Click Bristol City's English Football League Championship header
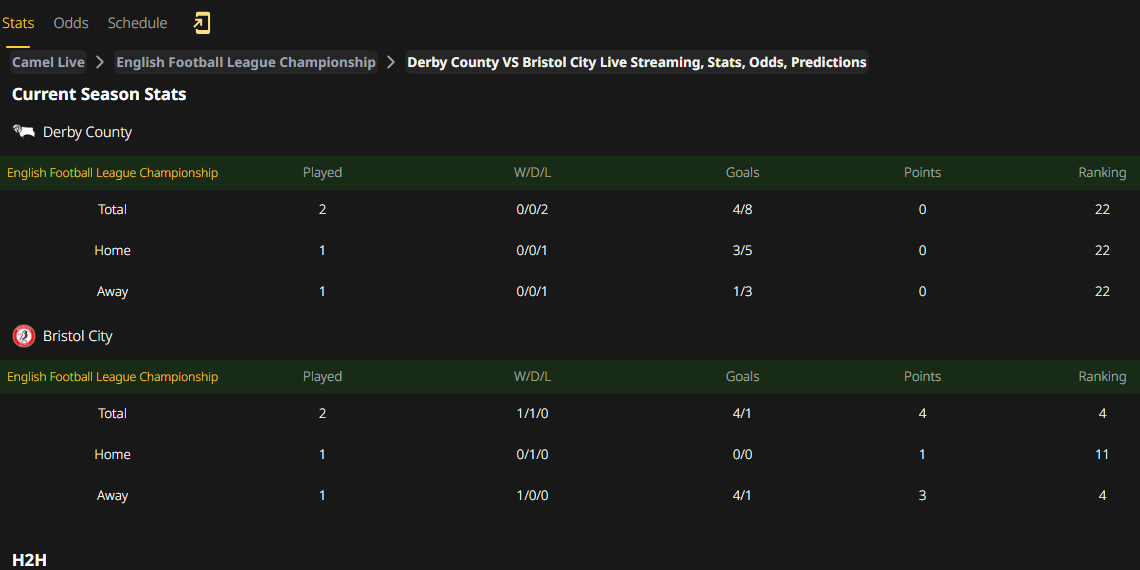This screenshot has width=1140, height=570. [113, 377]
